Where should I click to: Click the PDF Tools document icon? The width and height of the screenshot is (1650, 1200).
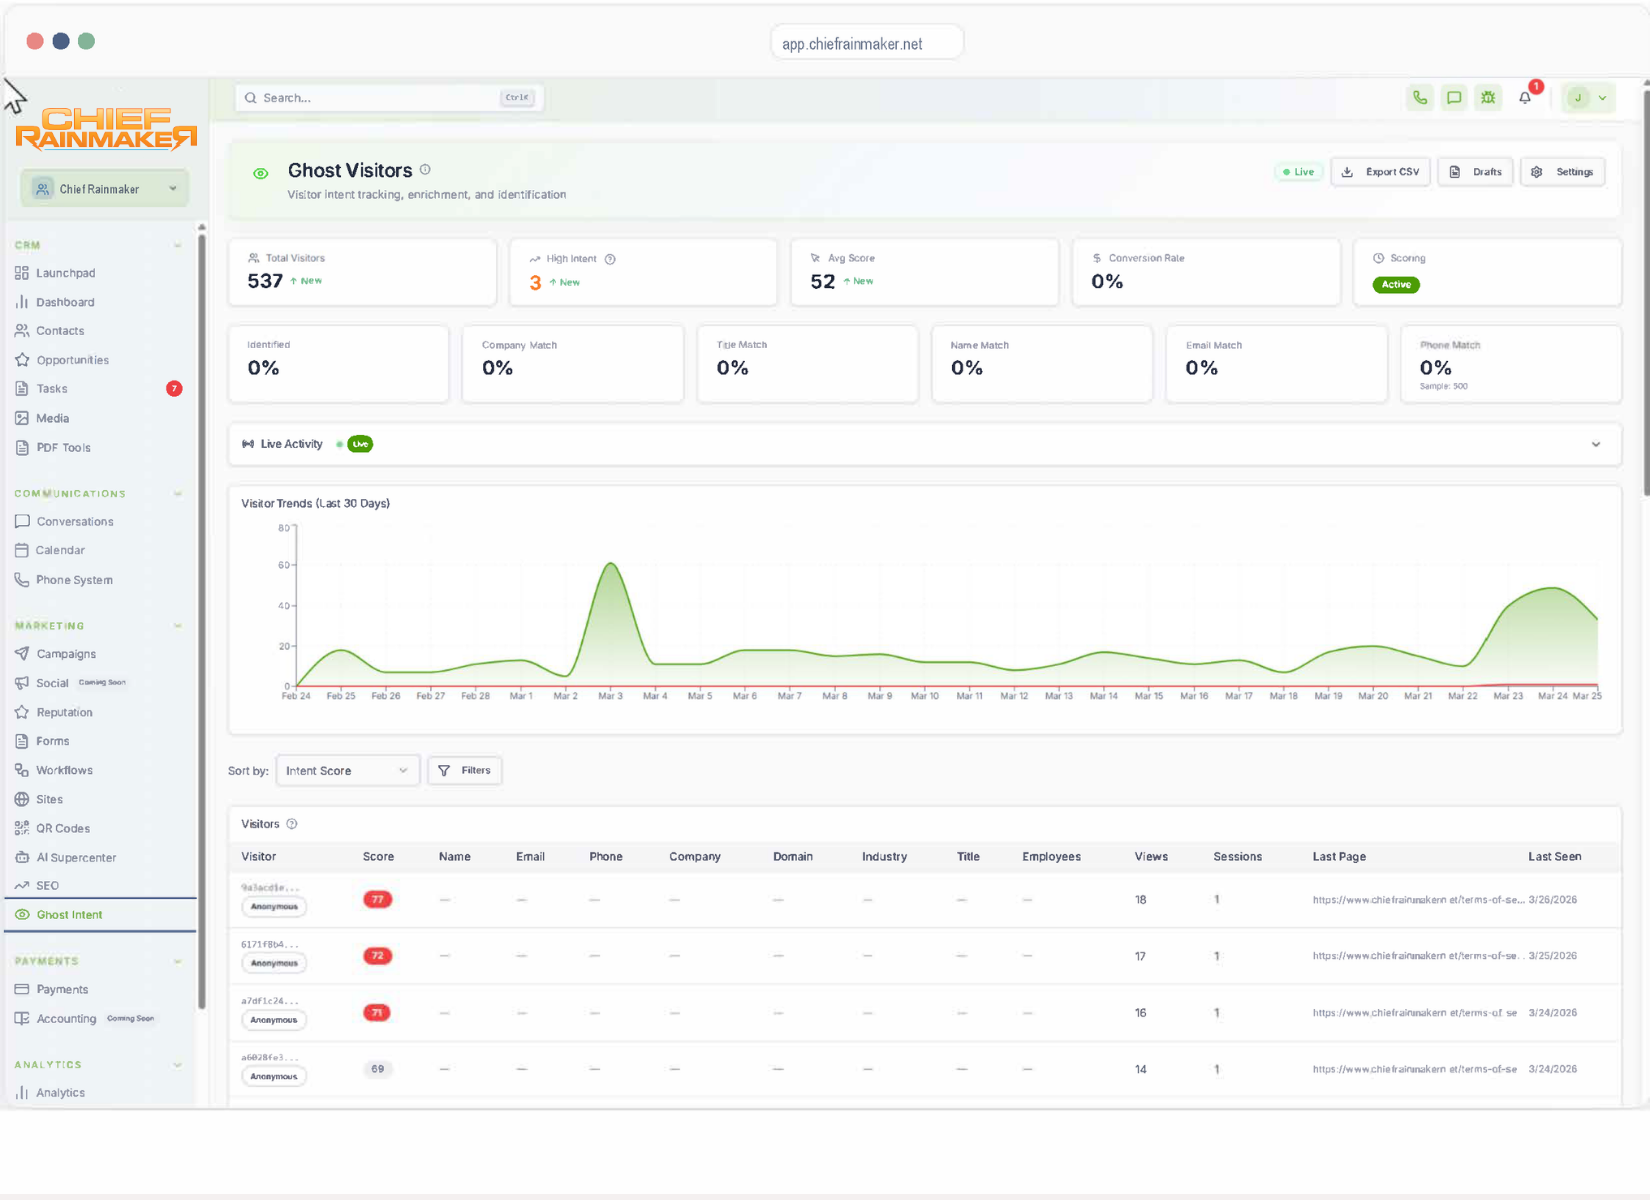tap(22, 448)
